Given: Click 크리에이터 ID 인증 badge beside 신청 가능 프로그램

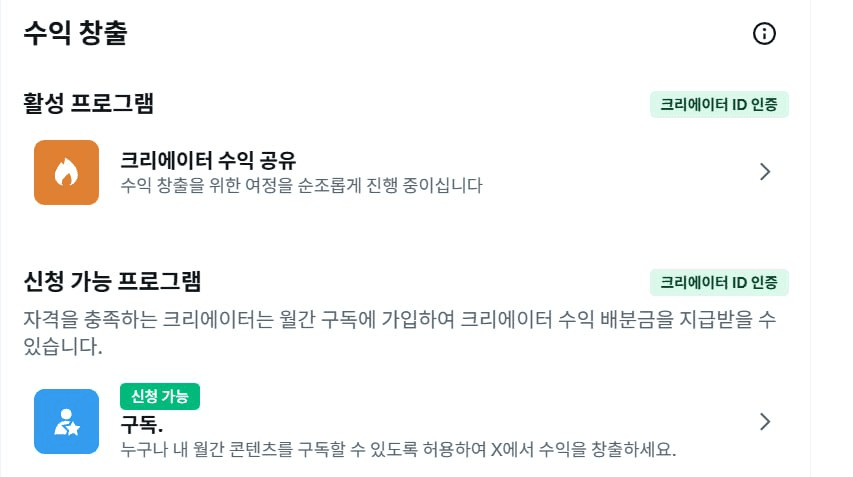Looking at the screenshot, I should coord(719,282).
